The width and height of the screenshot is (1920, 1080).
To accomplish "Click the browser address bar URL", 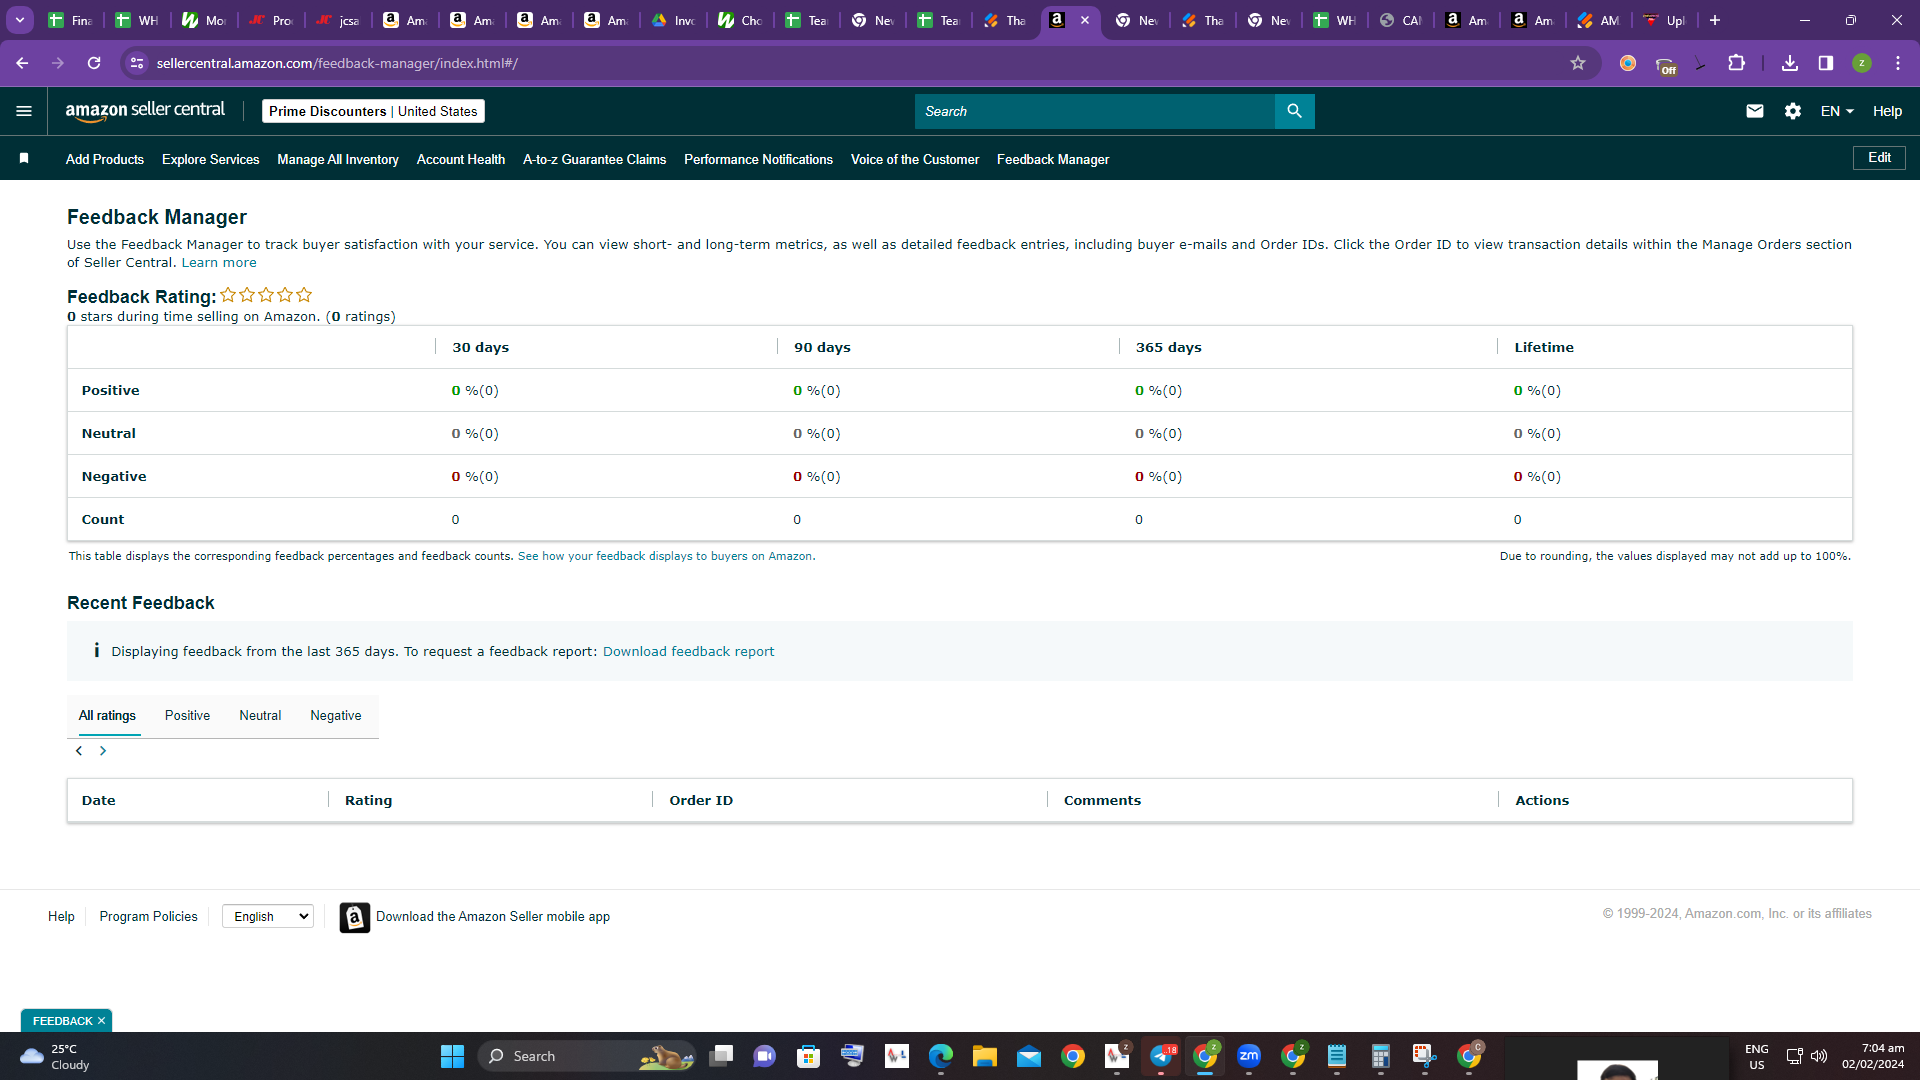I will 337,63.
